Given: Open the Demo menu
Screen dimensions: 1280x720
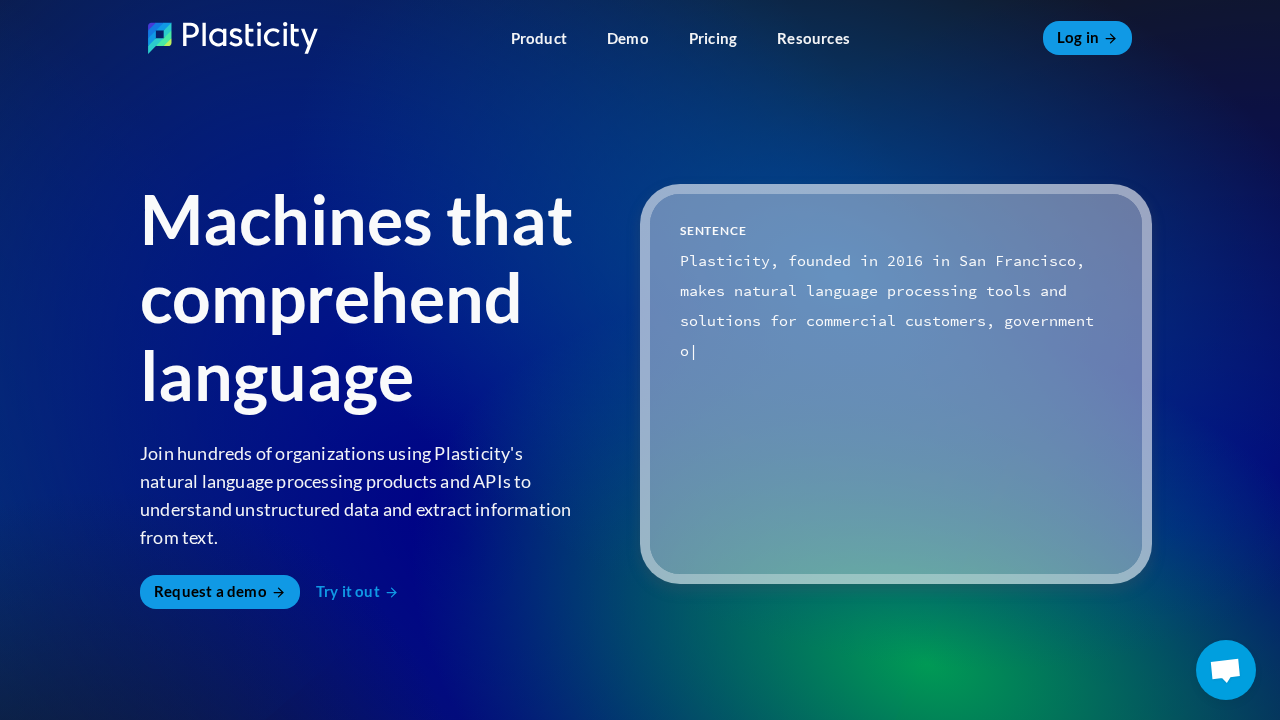Looking at the screenshot, I should pyautogui.click(x=627, y=38).
